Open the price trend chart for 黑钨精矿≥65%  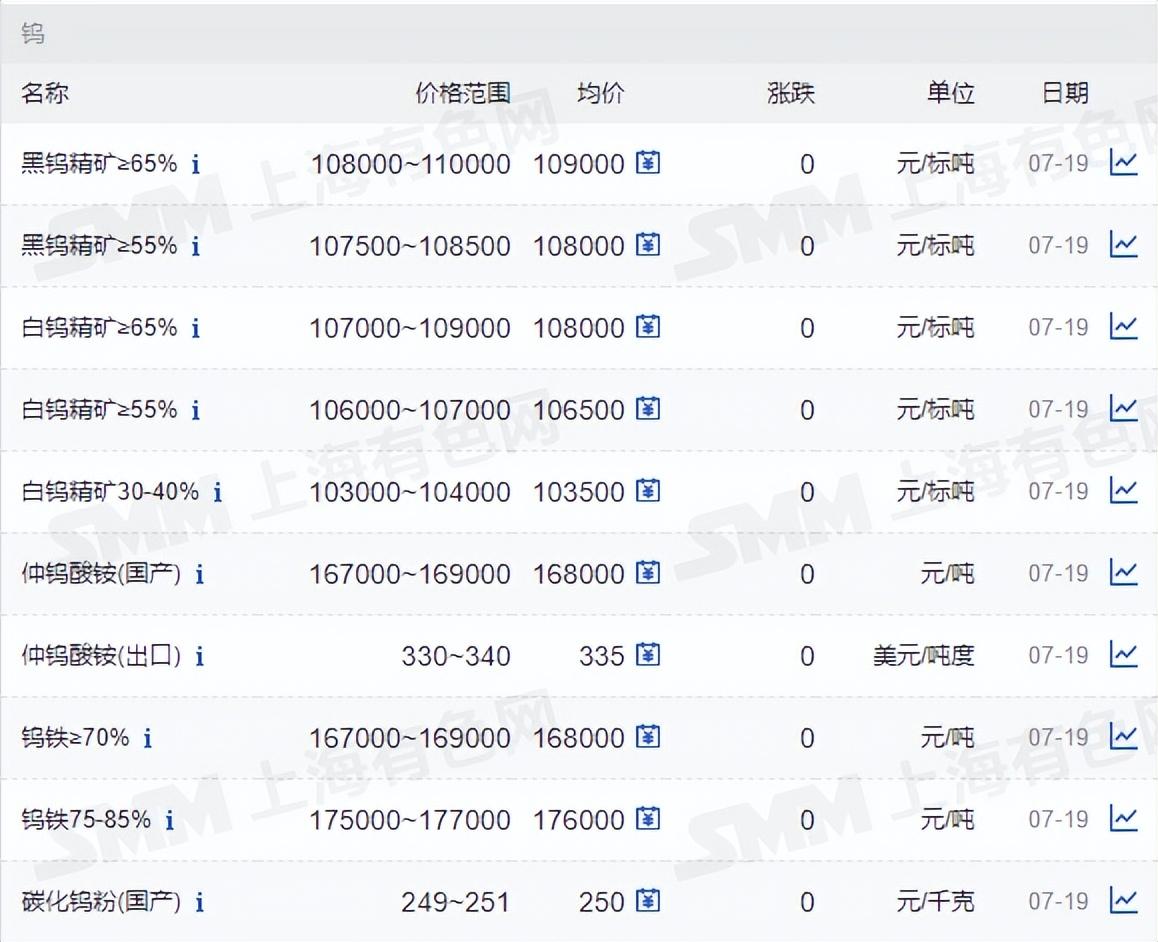(1126, 163)
